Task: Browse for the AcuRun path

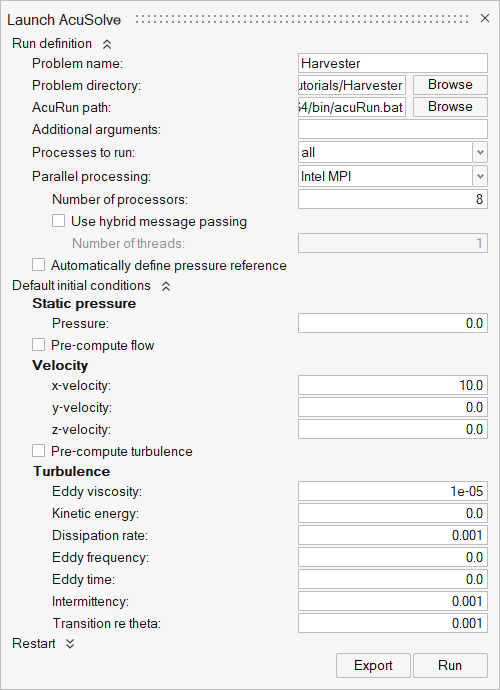Action: pos(450,107)
